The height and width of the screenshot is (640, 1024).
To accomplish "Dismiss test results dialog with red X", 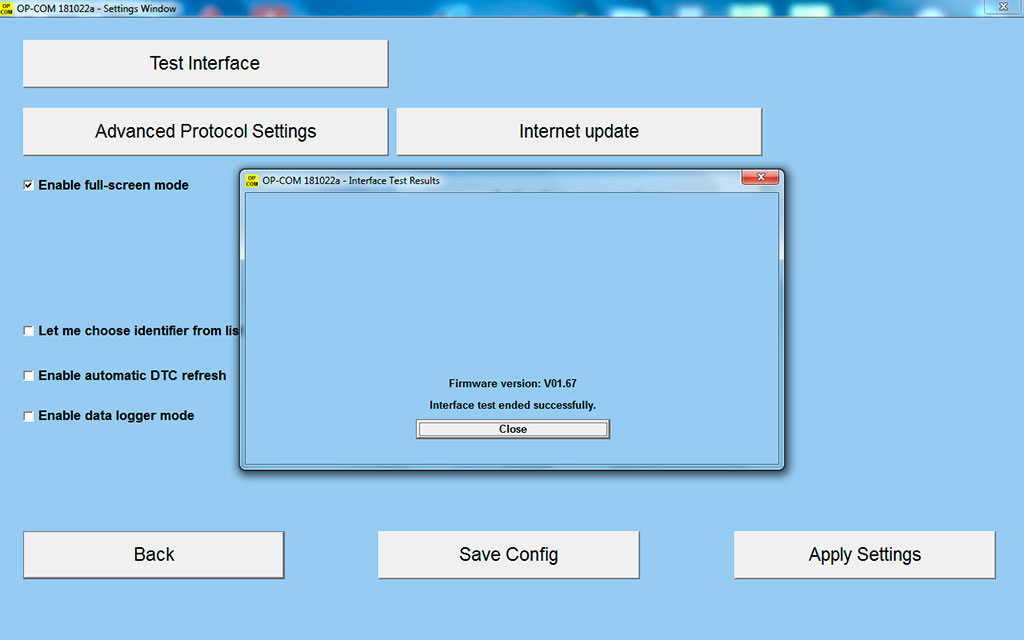I will [x=760, y=177].
